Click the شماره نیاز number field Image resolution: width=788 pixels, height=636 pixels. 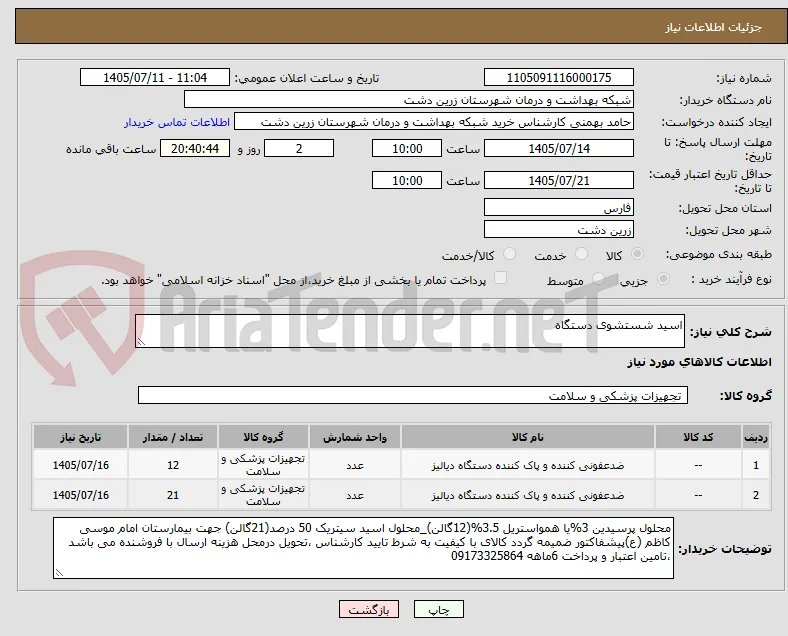pos(559,77)
